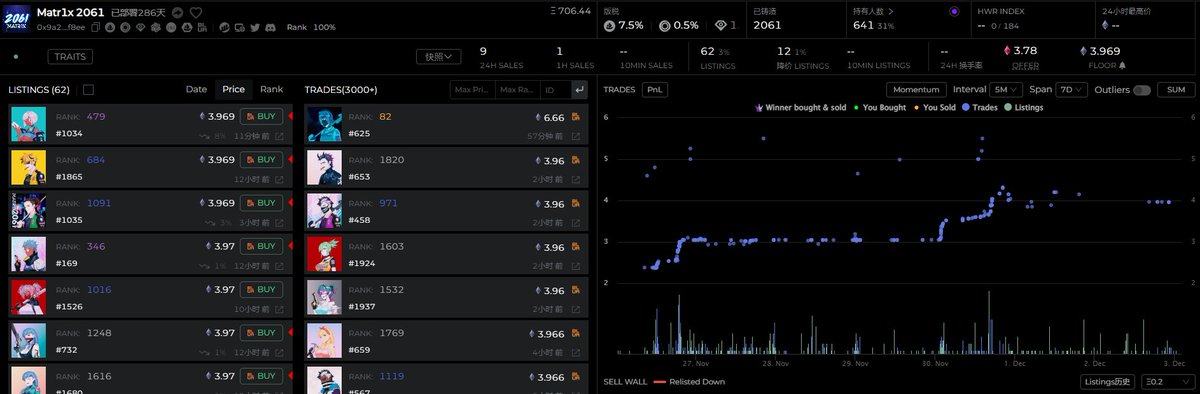Click the royalty percentage icon next to 7.5%
Screen dimensions: 1200x394
tap(610, 25)
